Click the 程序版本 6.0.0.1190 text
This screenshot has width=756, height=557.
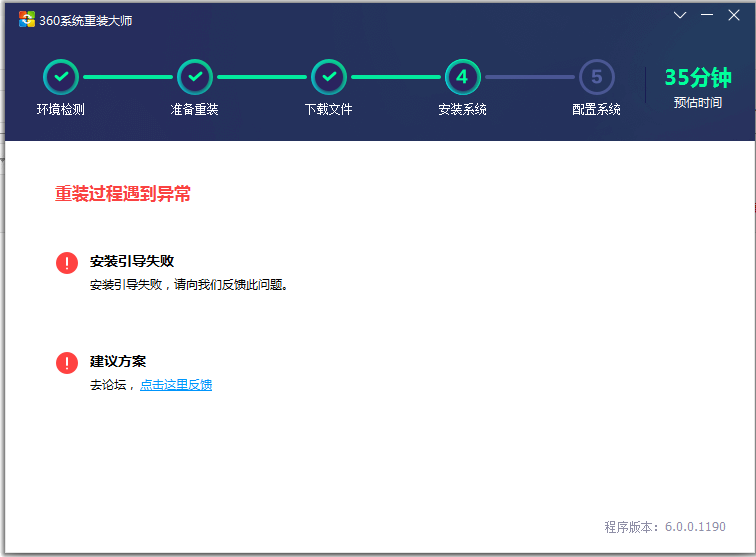point(665,527)
